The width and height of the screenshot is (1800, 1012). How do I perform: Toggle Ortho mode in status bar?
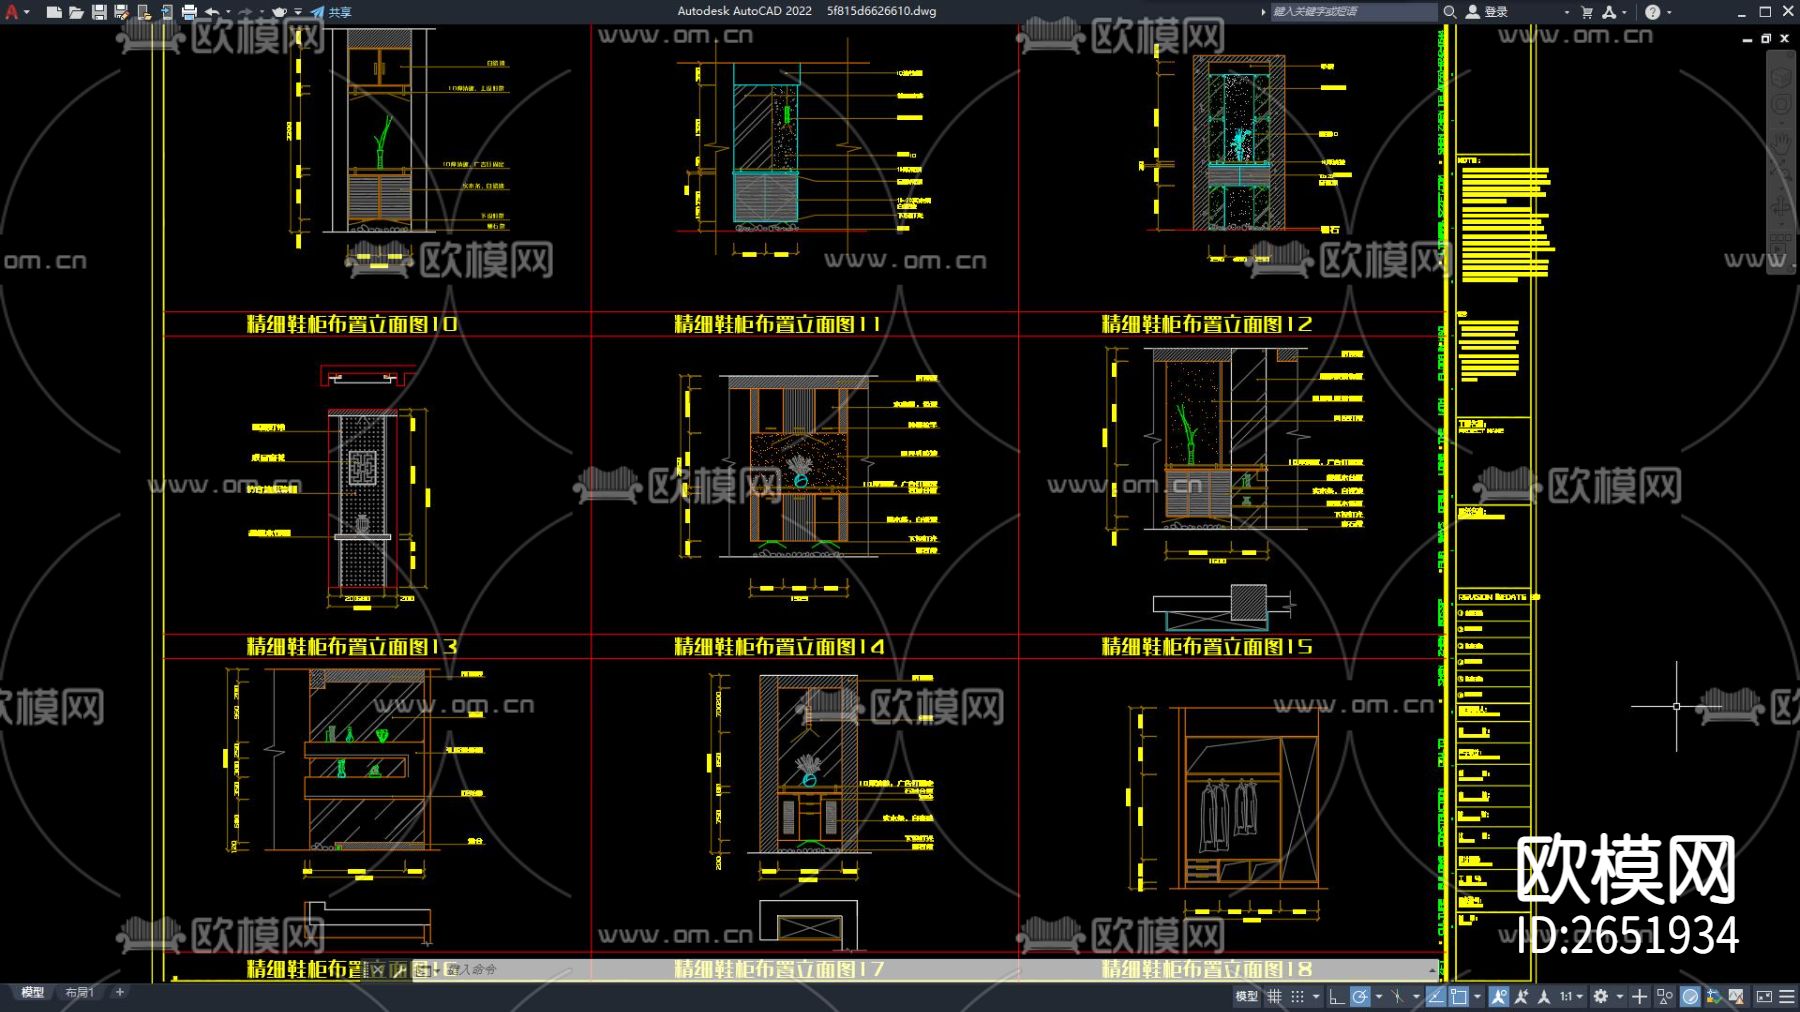1336,996
